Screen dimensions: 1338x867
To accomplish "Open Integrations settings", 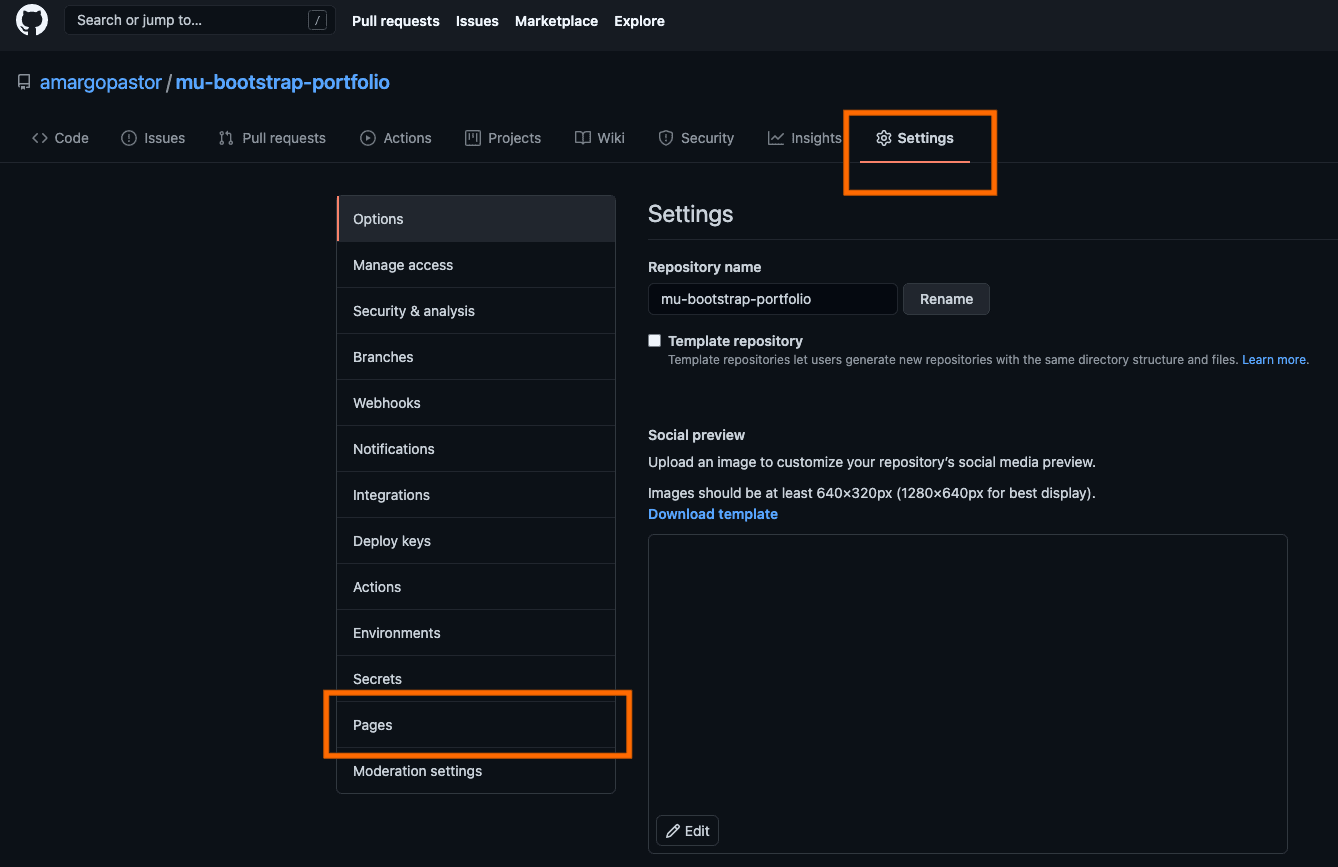I will pos(476,495).
